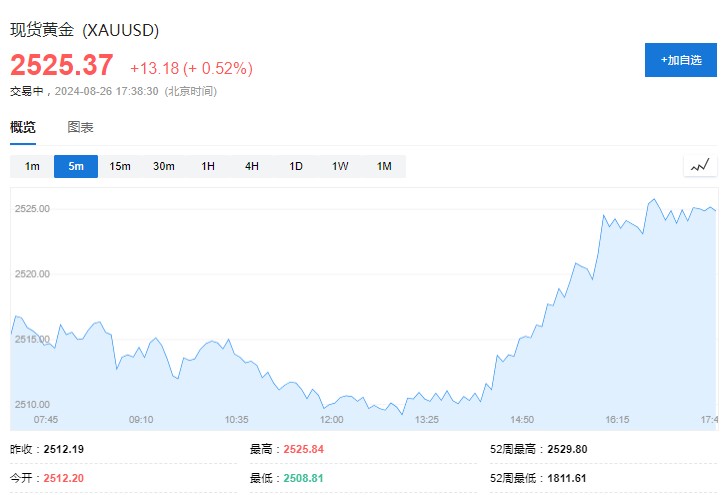Select the 1M monthly interval
723x495 pixels.
[x=384, y=166]
